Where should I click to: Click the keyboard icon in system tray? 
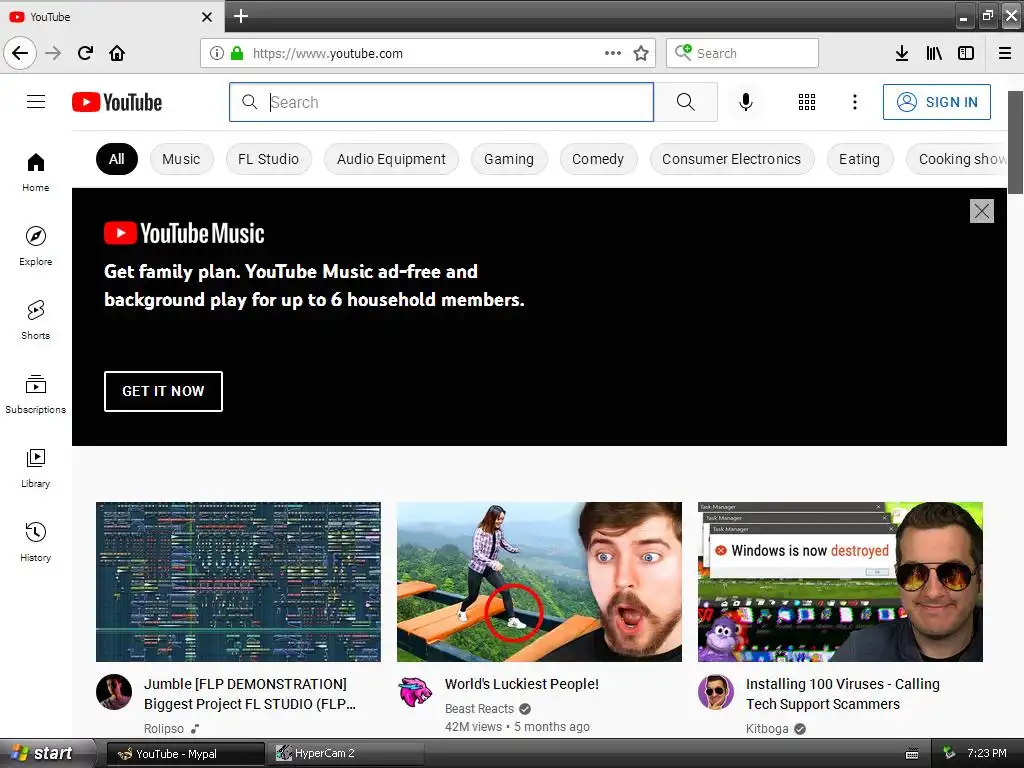tap(912, 754)
